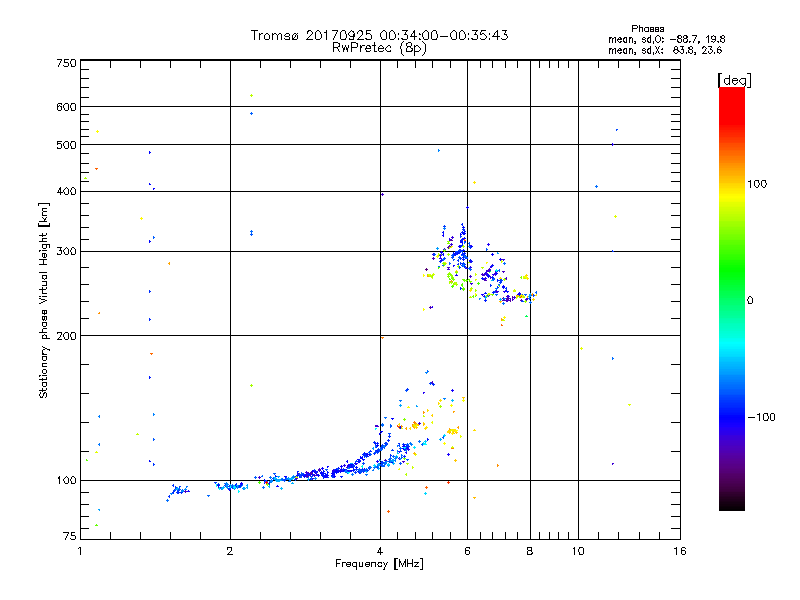Viewport: 800px width, 600px height.
Task: Click the color bar's "100" tick label
Action: 757,184
